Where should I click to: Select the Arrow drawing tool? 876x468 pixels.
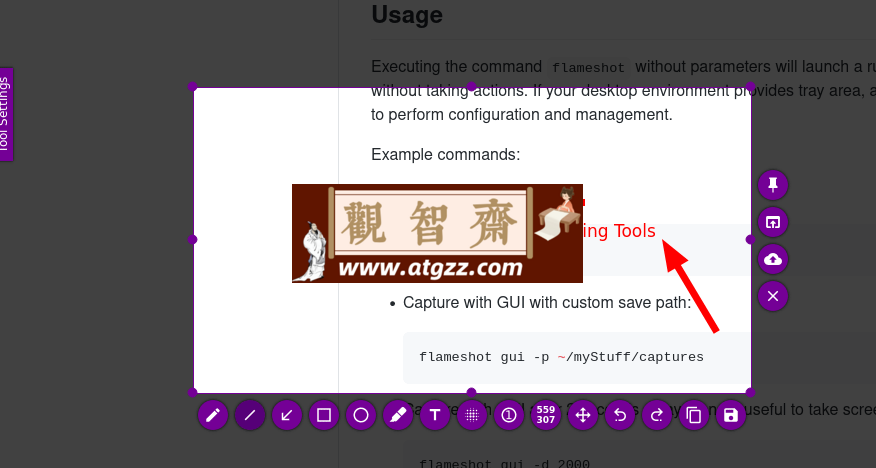click(287, 415)
